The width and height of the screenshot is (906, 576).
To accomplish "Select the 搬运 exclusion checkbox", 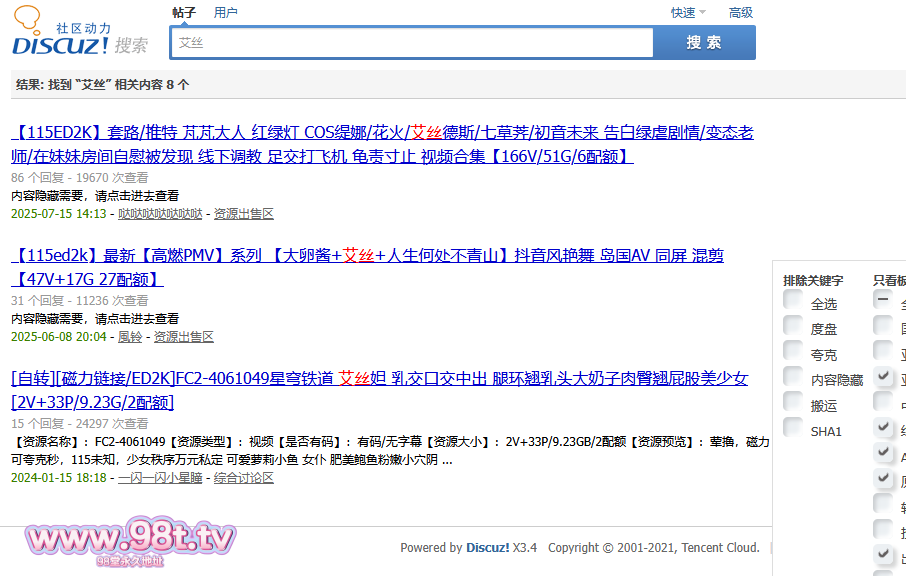I will pos(793,403).
